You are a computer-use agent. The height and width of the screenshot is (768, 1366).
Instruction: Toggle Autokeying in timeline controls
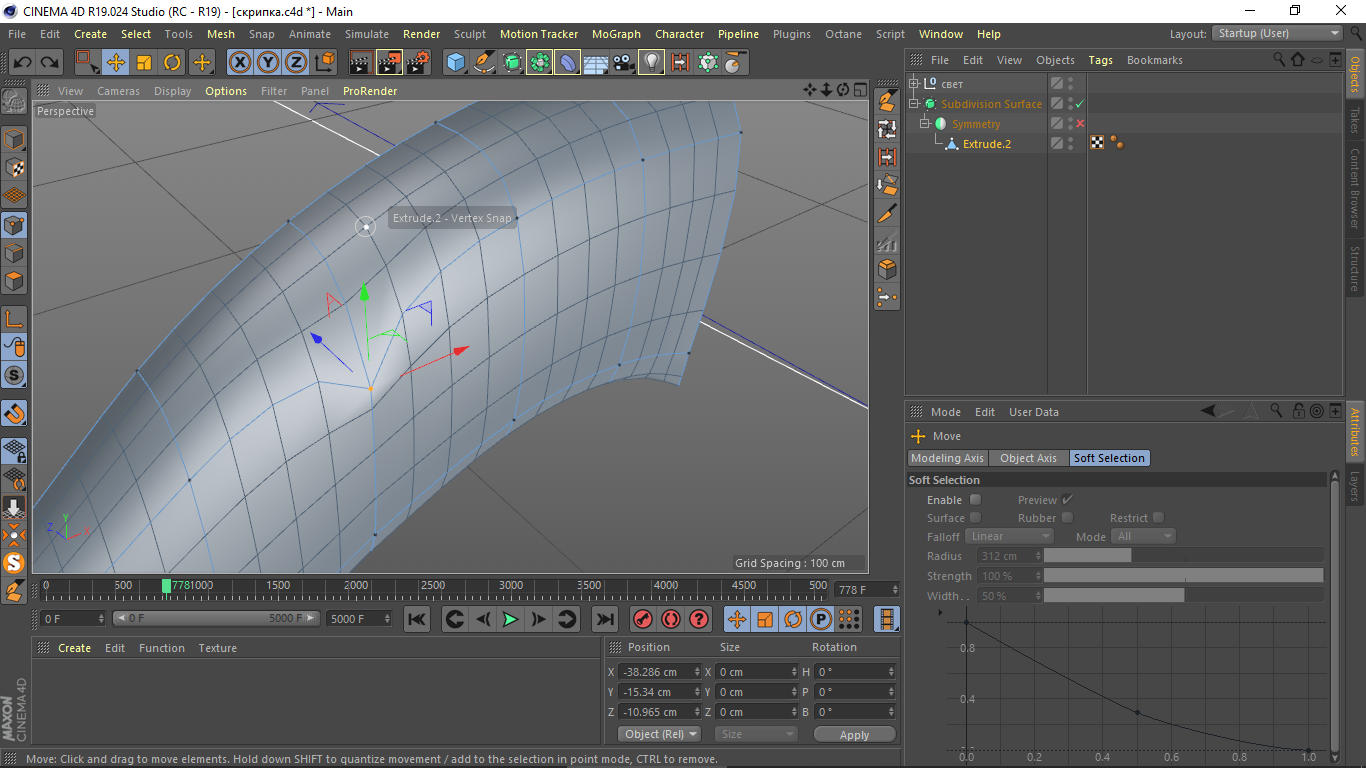coord(671,619)
